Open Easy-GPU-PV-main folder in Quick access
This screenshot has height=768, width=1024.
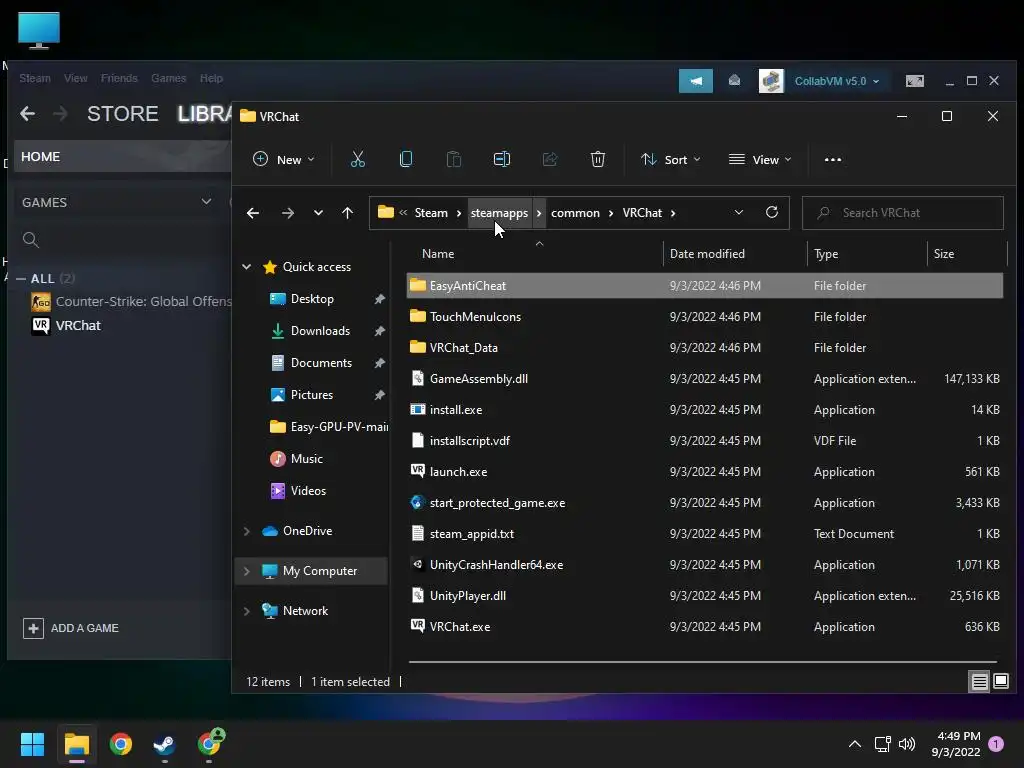coord(329,427)
